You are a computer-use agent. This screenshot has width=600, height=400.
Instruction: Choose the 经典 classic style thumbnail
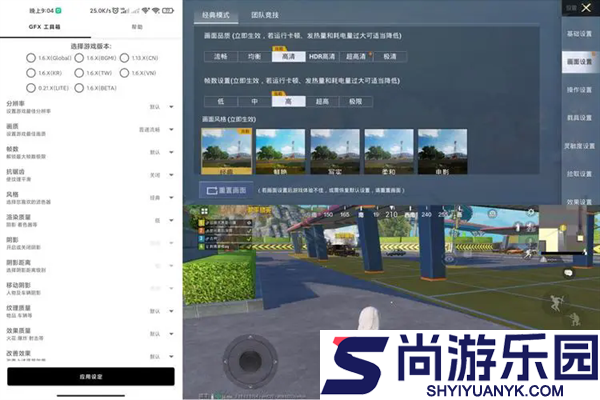(x=227, y=152)
